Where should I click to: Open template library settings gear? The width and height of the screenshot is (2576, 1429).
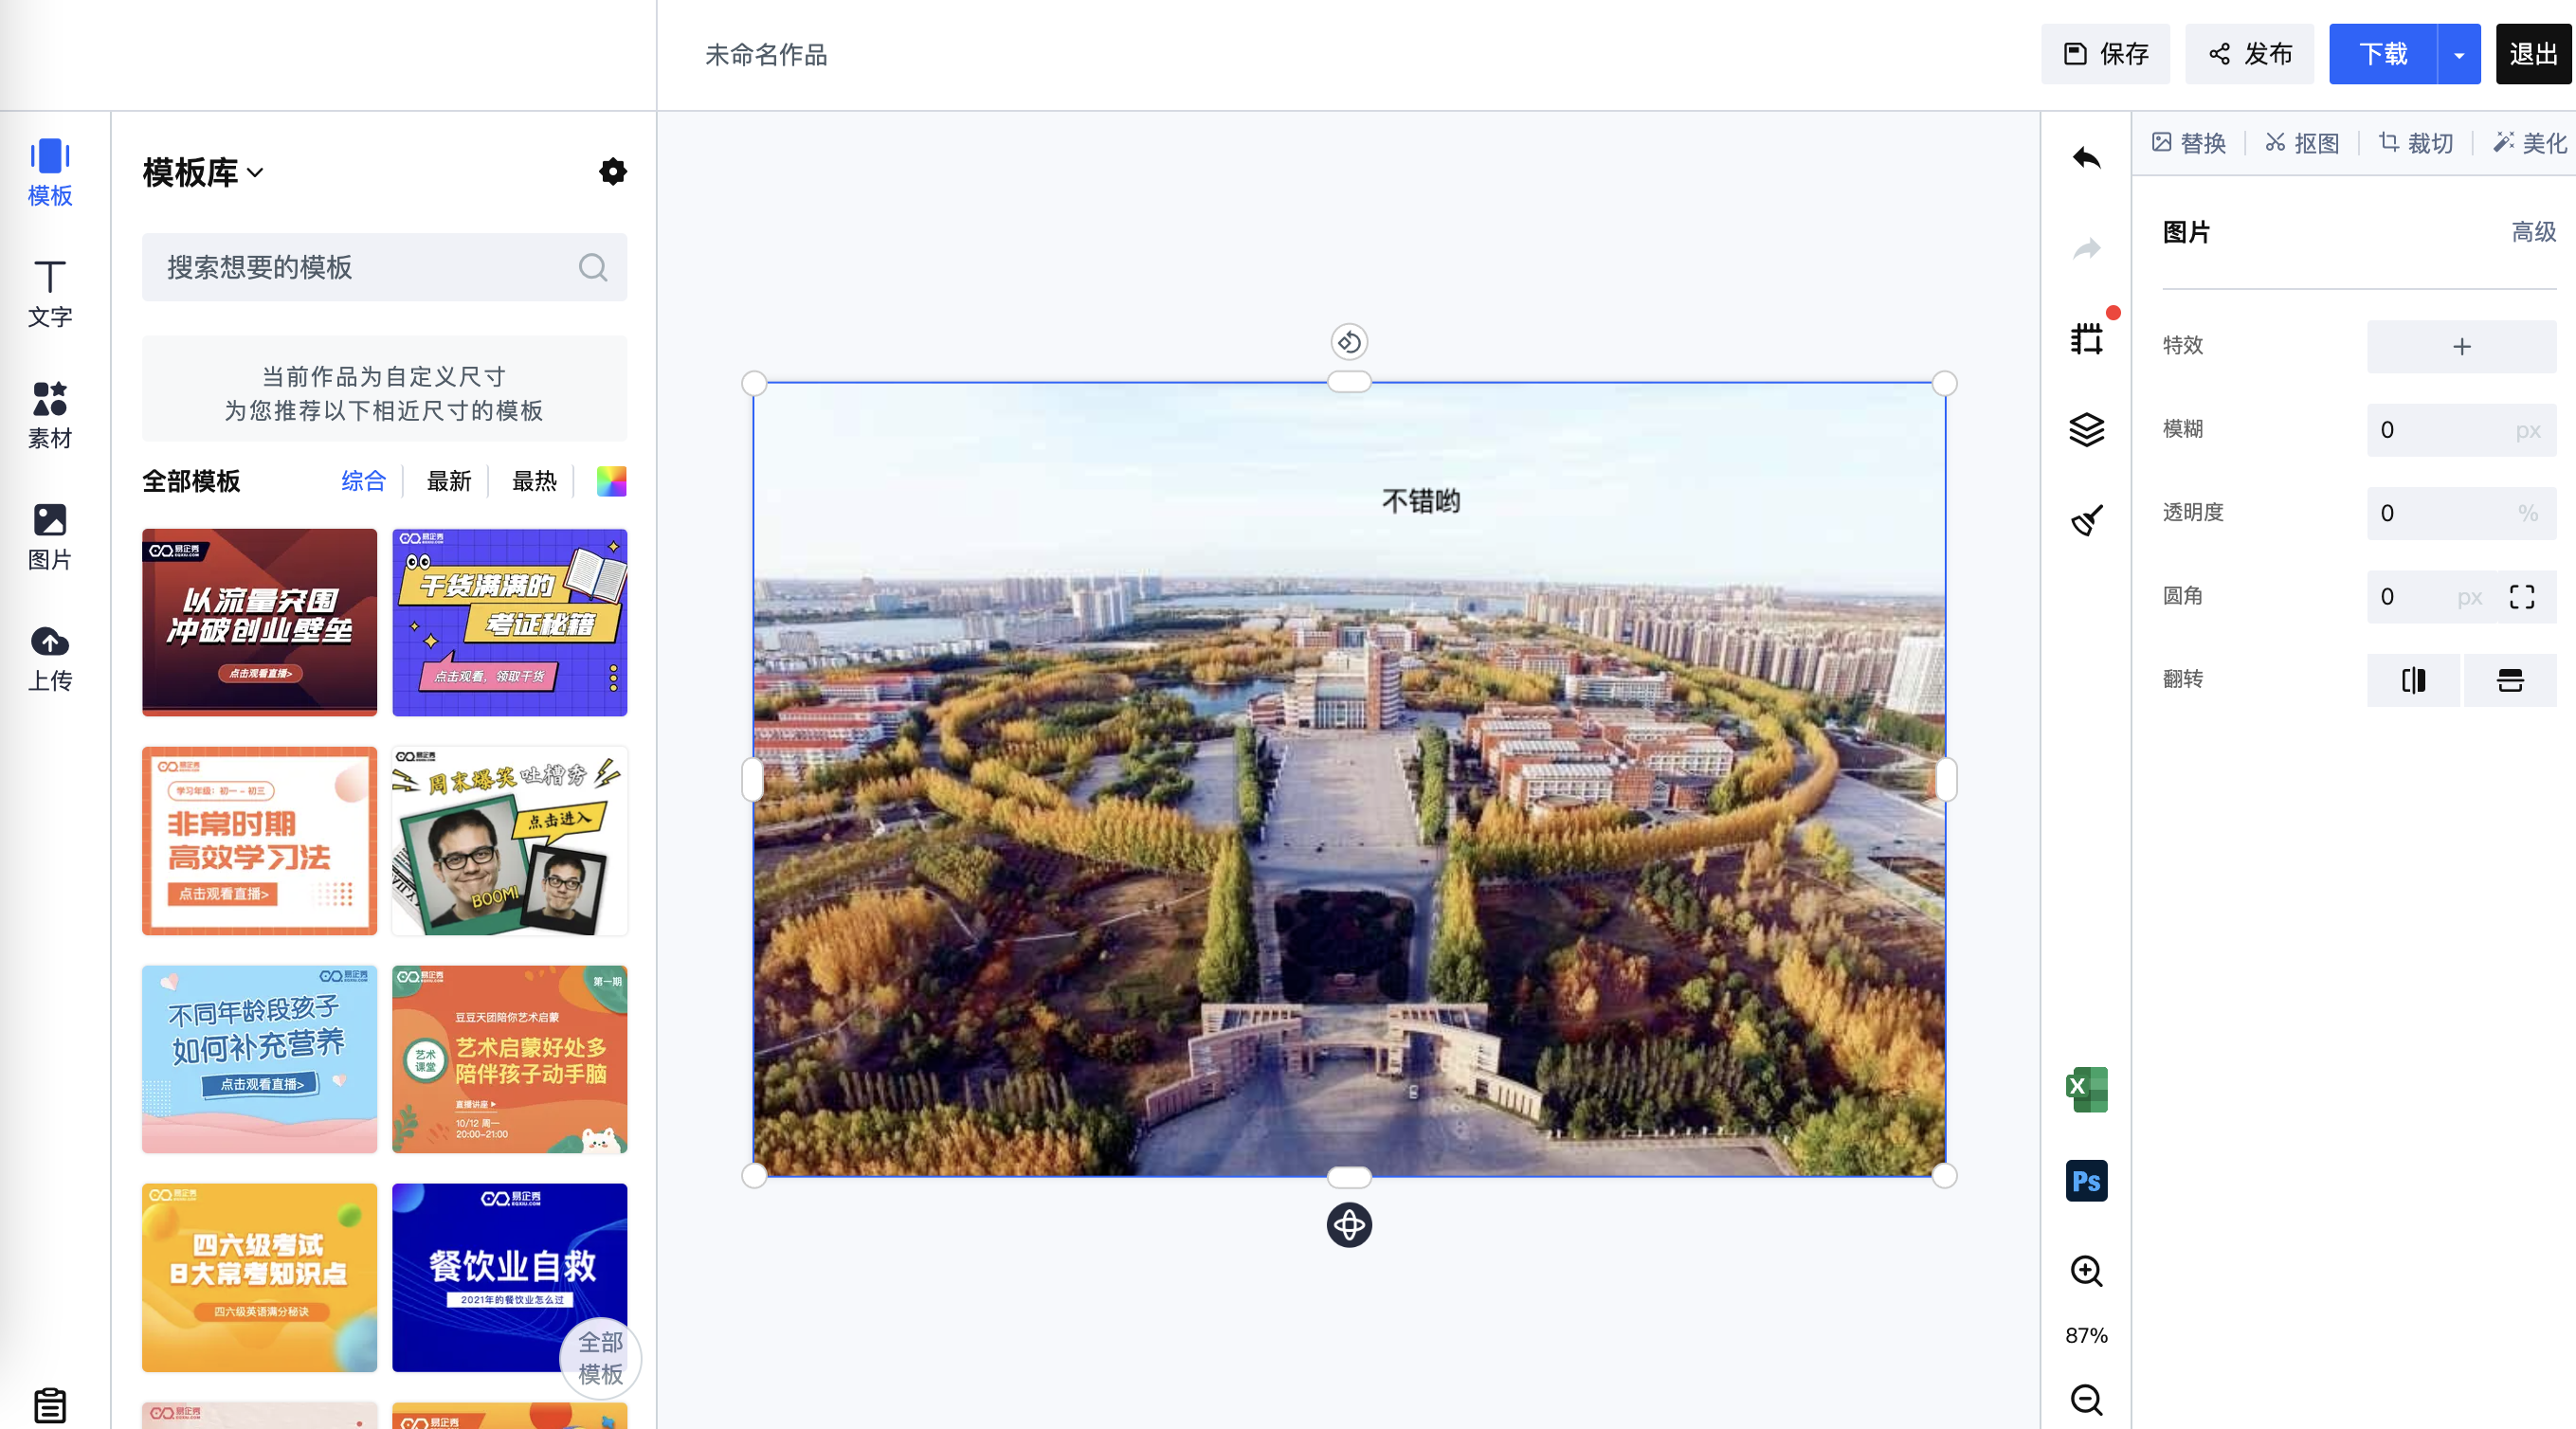pyautogui.click(x=613, y=172)
